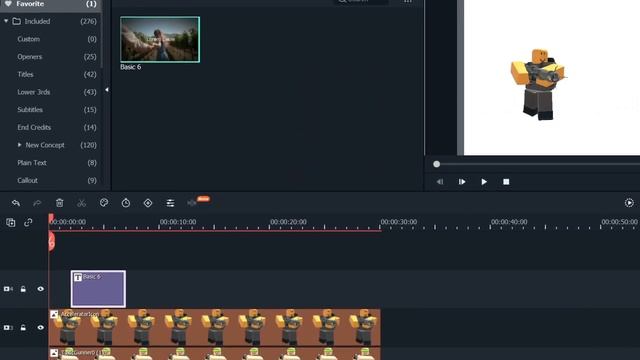Collapse the left category panel arrow
640x360 pixels.
pos(107,89)
